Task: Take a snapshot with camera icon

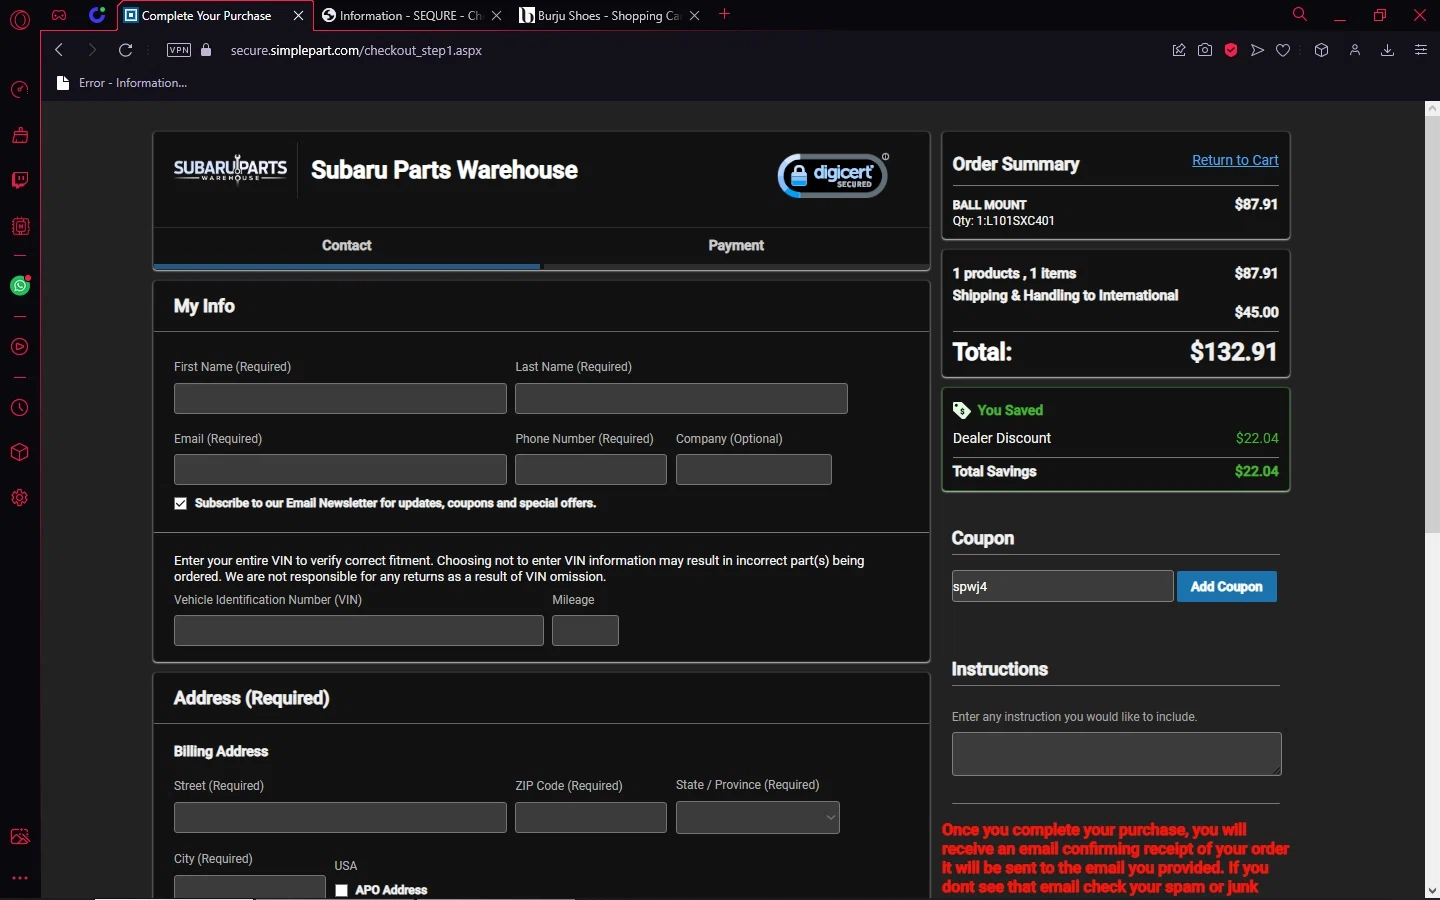Action: [x=1205, y=50]
